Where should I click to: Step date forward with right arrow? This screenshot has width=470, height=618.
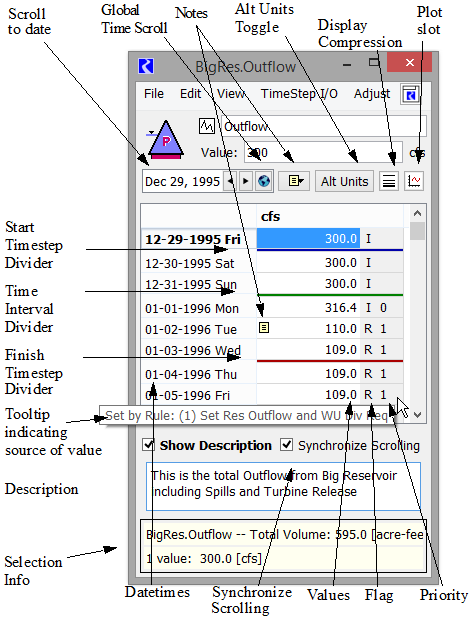(245, 181)
